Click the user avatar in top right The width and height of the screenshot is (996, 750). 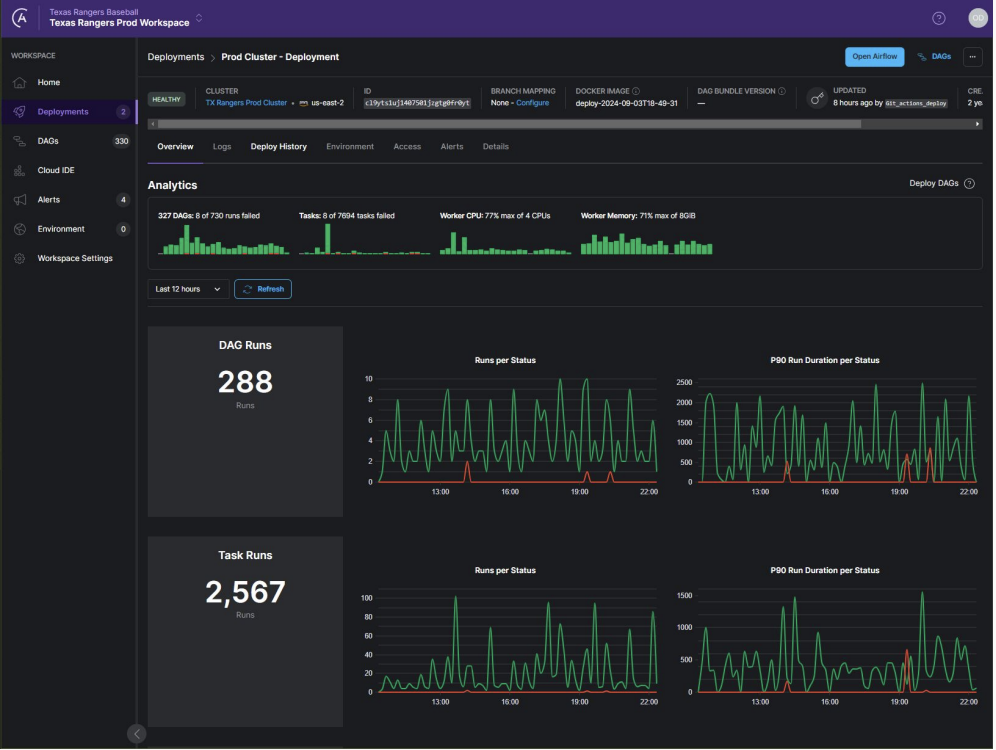tap(977, 18)
